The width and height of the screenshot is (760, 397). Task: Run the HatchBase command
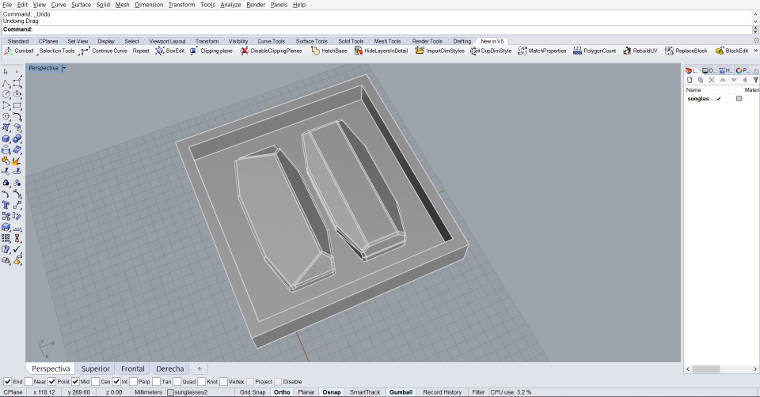[329, 51]
